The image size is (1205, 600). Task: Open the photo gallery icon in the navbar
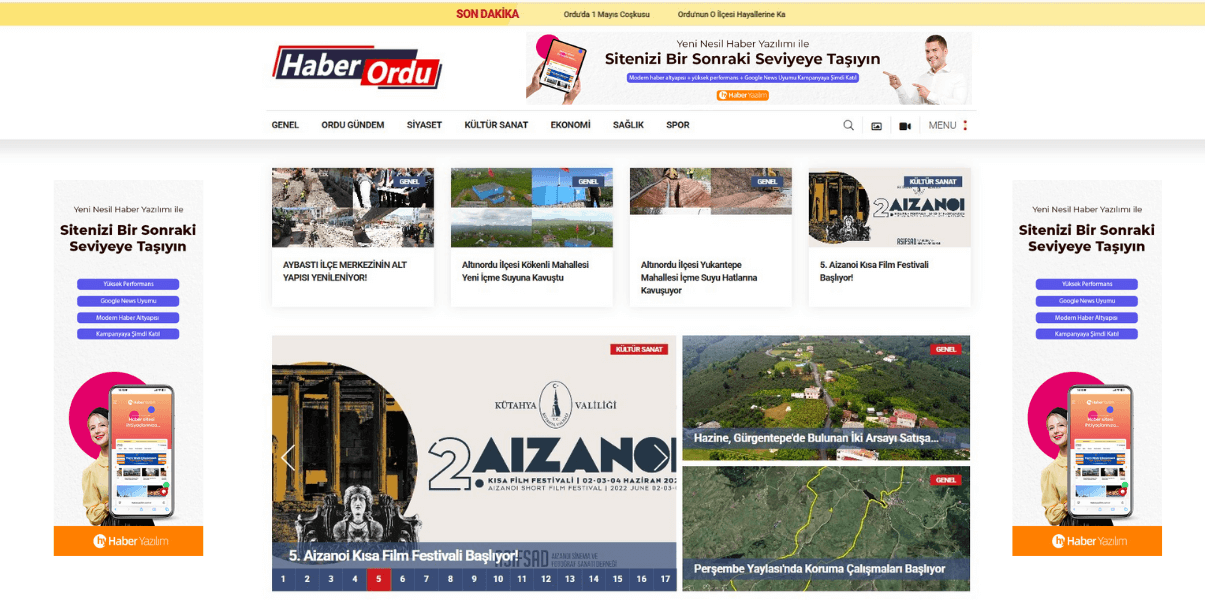click(876, 124)
